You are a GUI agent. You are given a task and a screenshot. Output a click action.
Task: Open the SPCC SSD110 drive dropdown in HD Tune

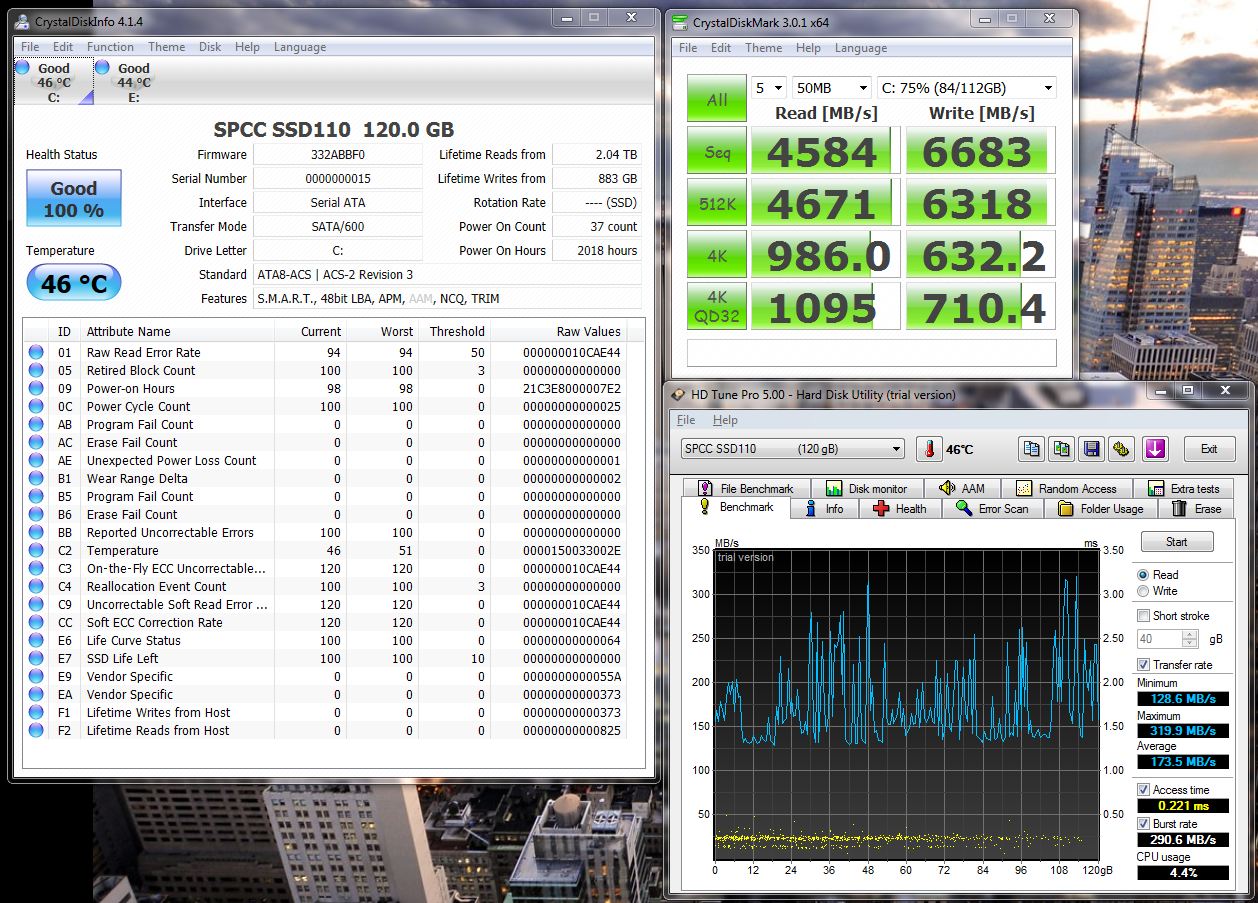coord(792,449)
